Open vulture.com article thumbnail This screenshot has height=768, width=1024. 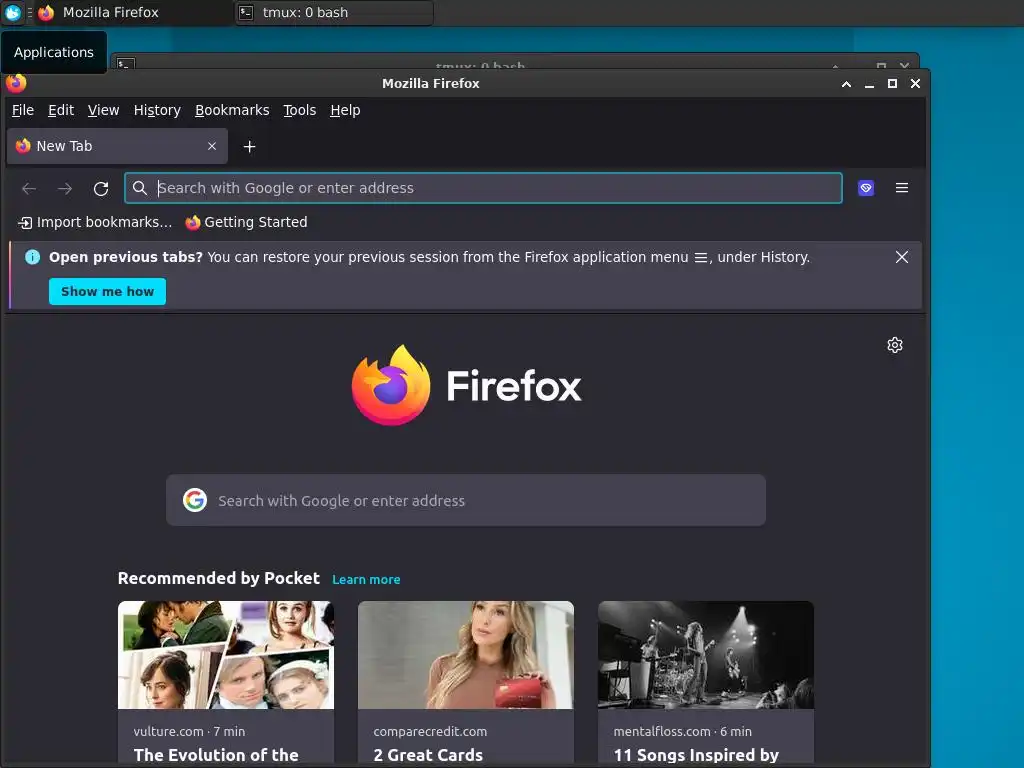[226, 655]
